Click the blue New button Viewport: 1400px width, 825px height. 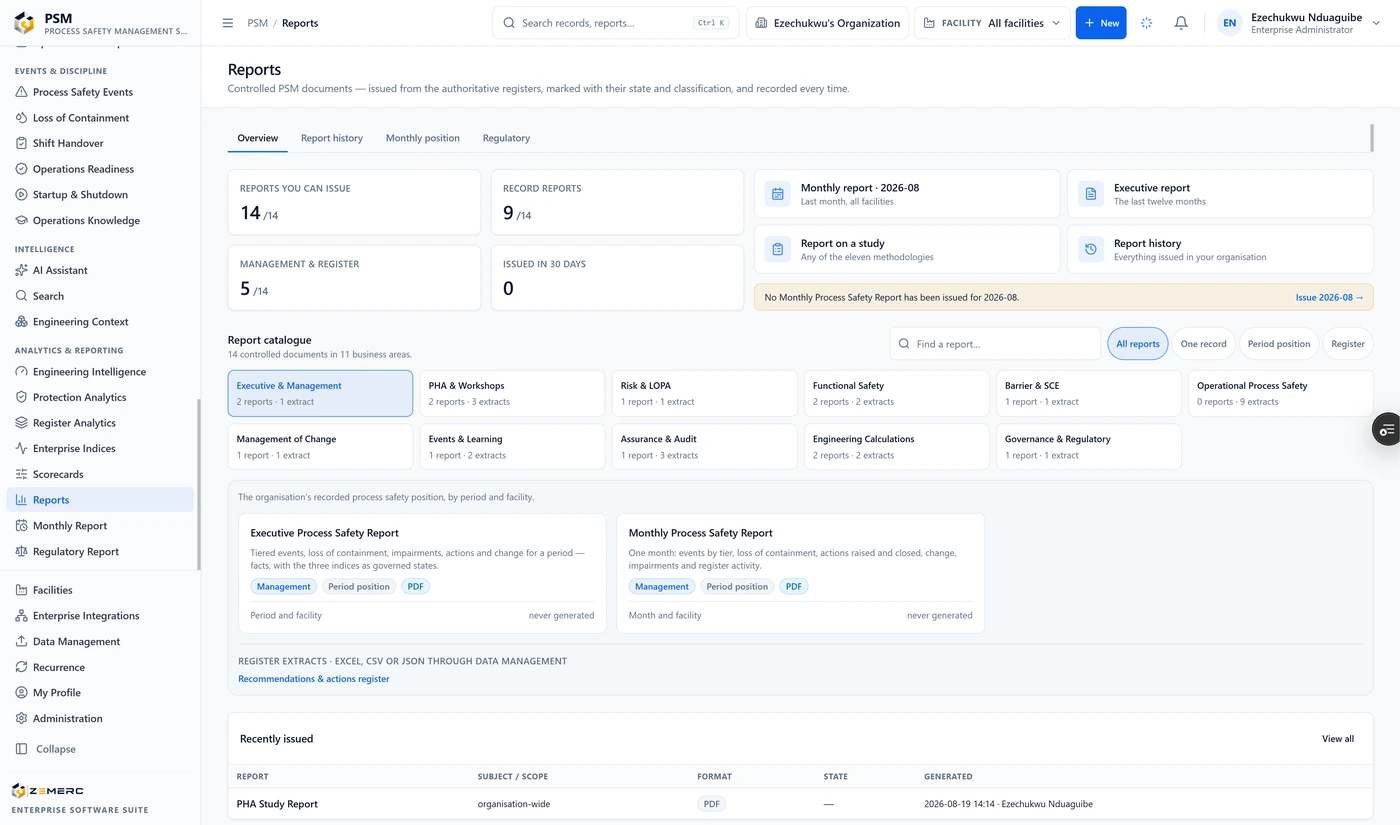click(x=1101, y=23)
